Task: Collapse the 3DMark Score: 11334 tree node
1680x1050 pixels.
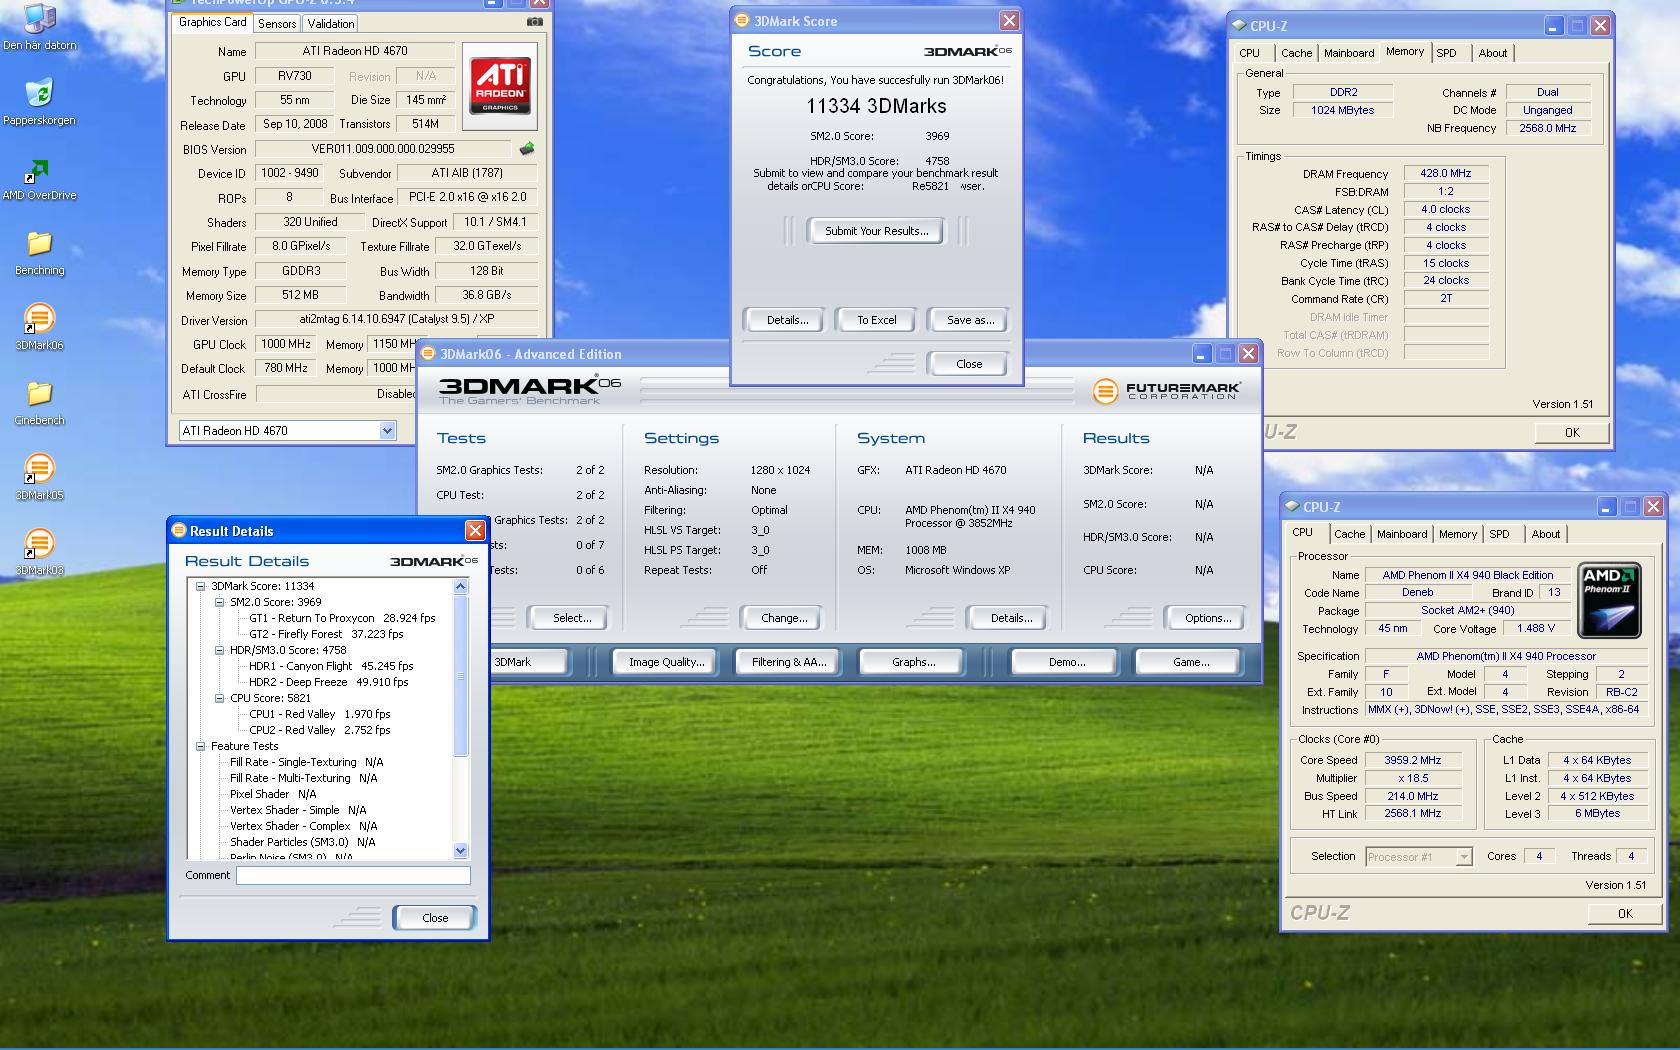Action: [200, 586]
